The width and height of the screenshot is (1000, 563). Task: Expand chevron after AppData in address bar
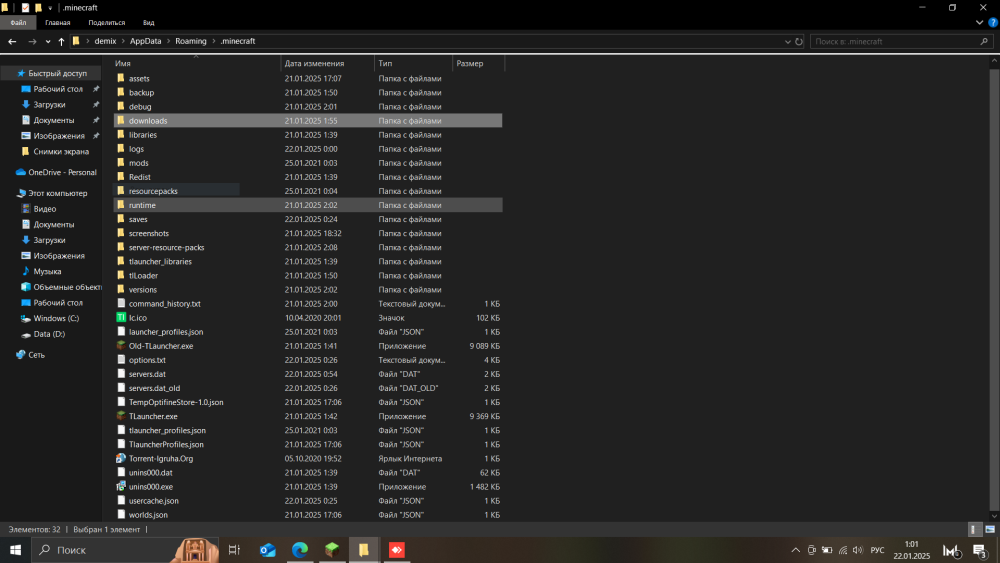click(x=168, y=41)
